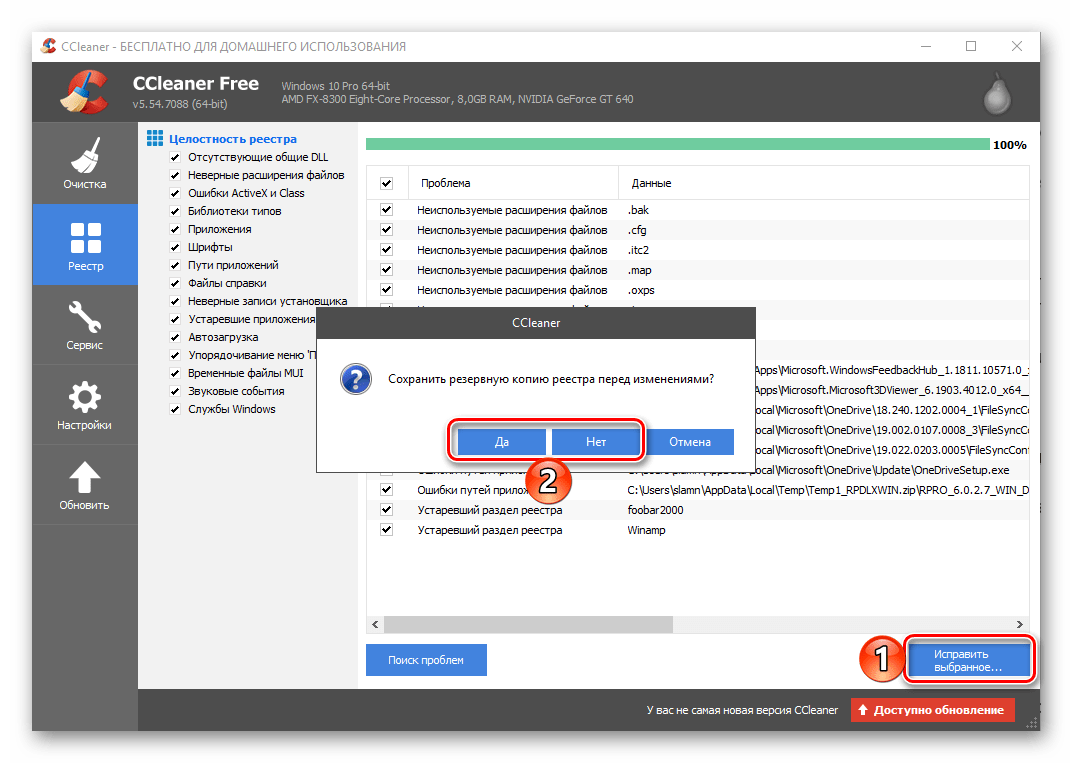Click the OneDrive 18.240.1202.0004_1 path entry
The image size is (1073, 763).
(x=892, y=410)
